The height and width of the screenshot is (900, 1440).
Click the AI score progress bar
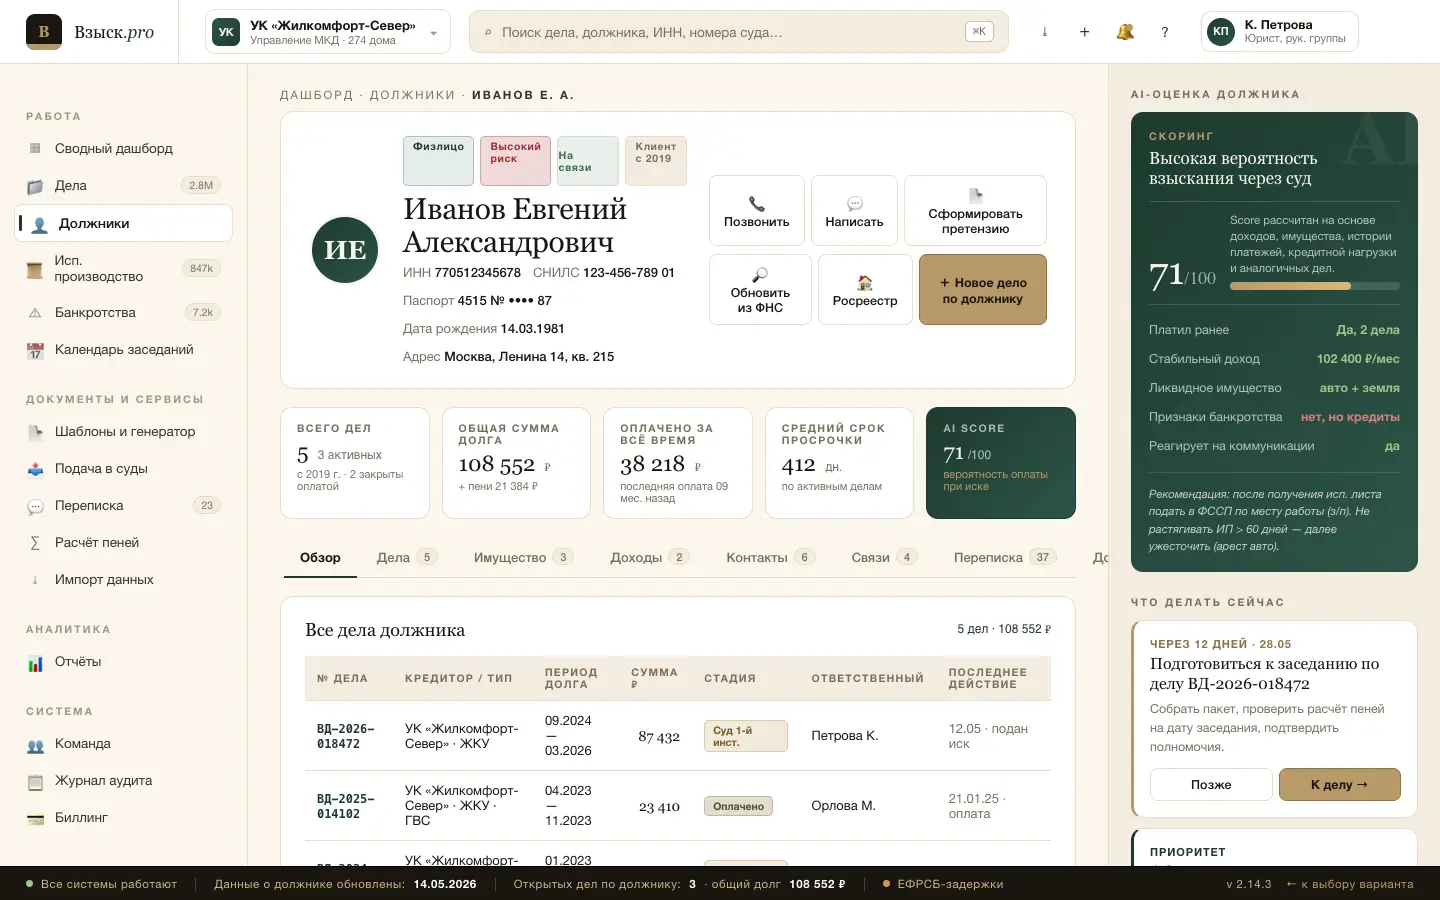[1315, 286]
